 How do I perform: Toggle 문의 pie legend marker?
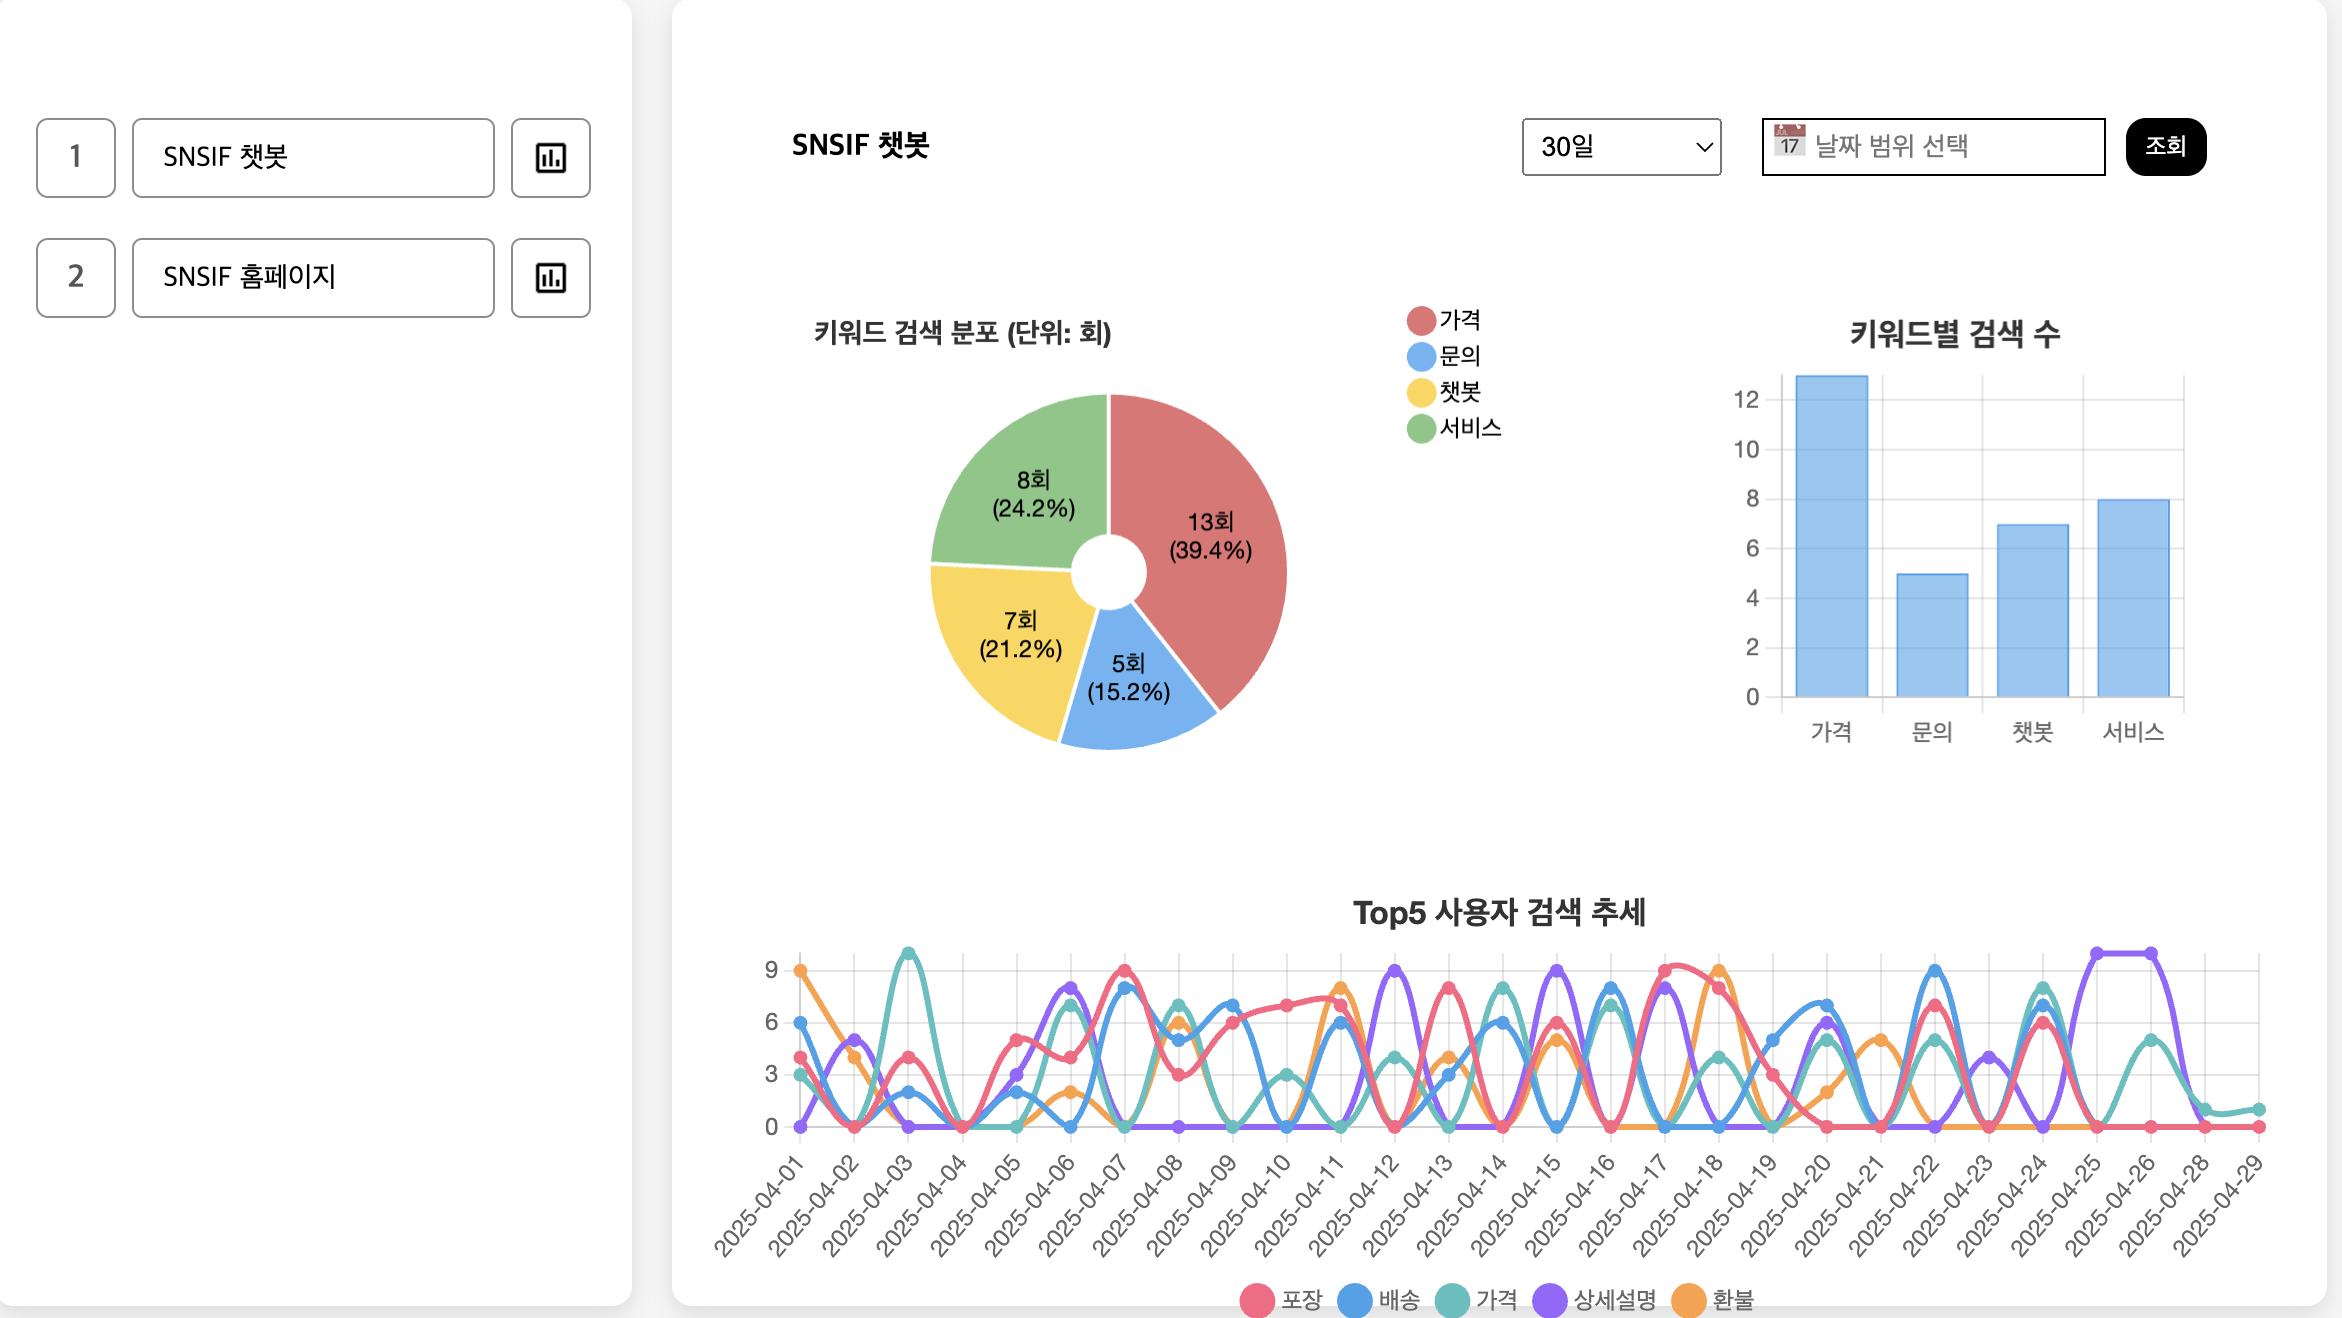(1421, 356)
